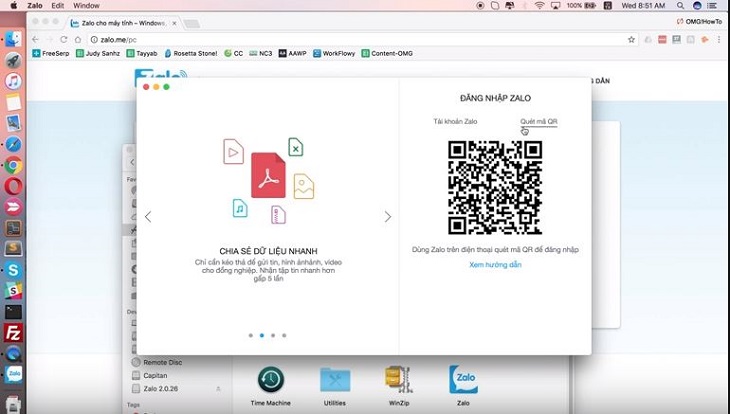Open WorkFlowy bookmark

(x=334, y=54)
